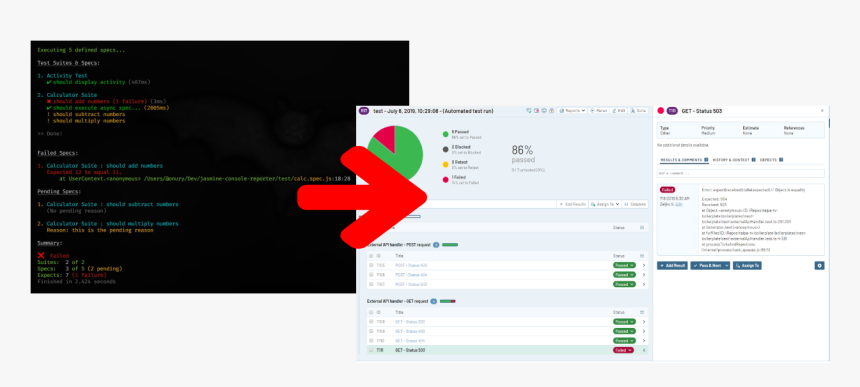Check the box for POST - Status 404
This screenshot has width=860, height=387.
[x=371, y=275]
